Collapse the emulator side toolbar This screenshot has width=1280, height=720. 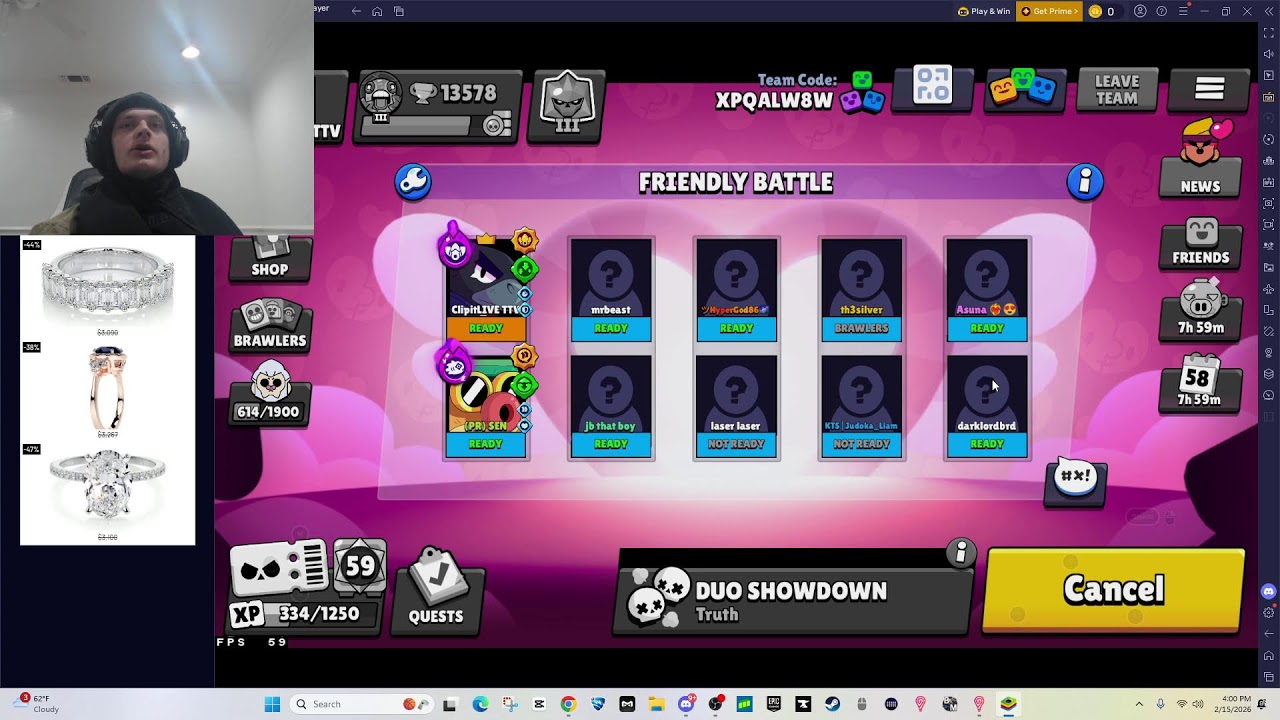[x=1269, y=11]
